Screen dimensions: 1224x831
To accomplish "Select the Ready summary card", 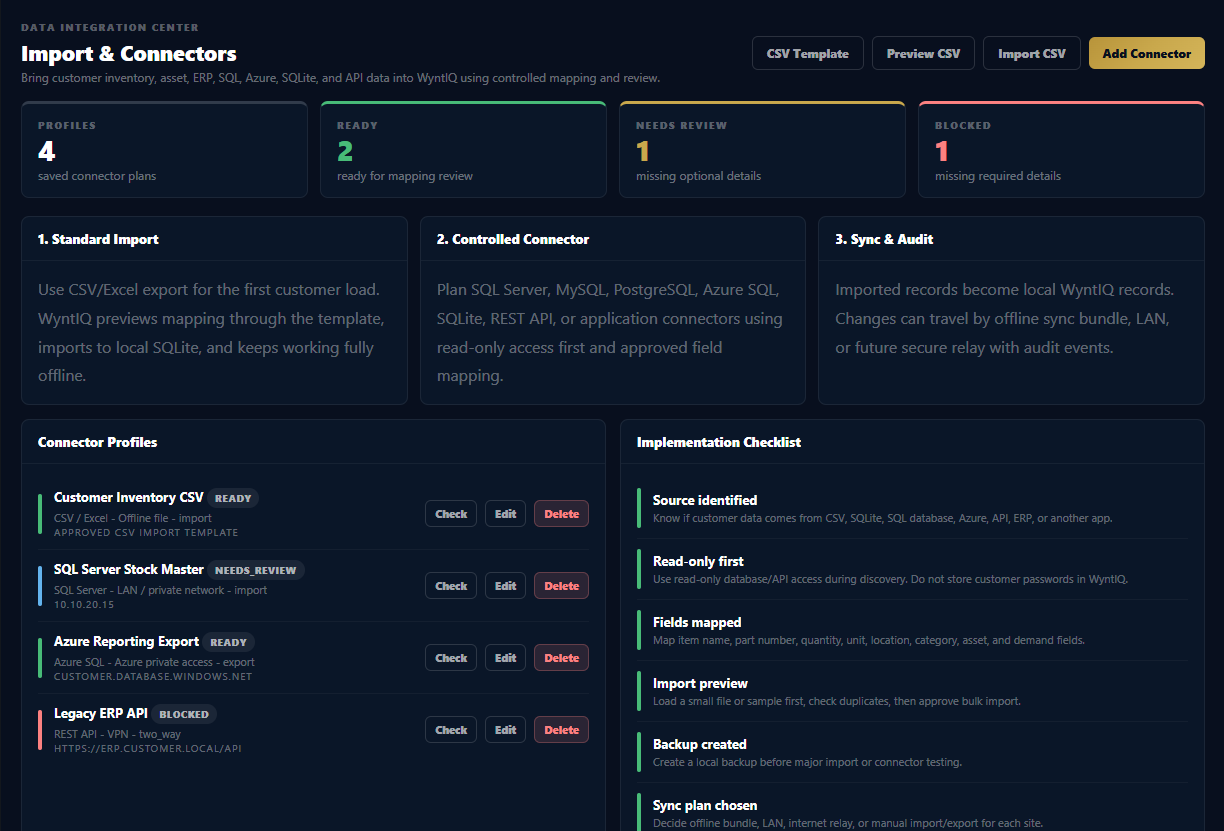I will click(x=463, y=150).
